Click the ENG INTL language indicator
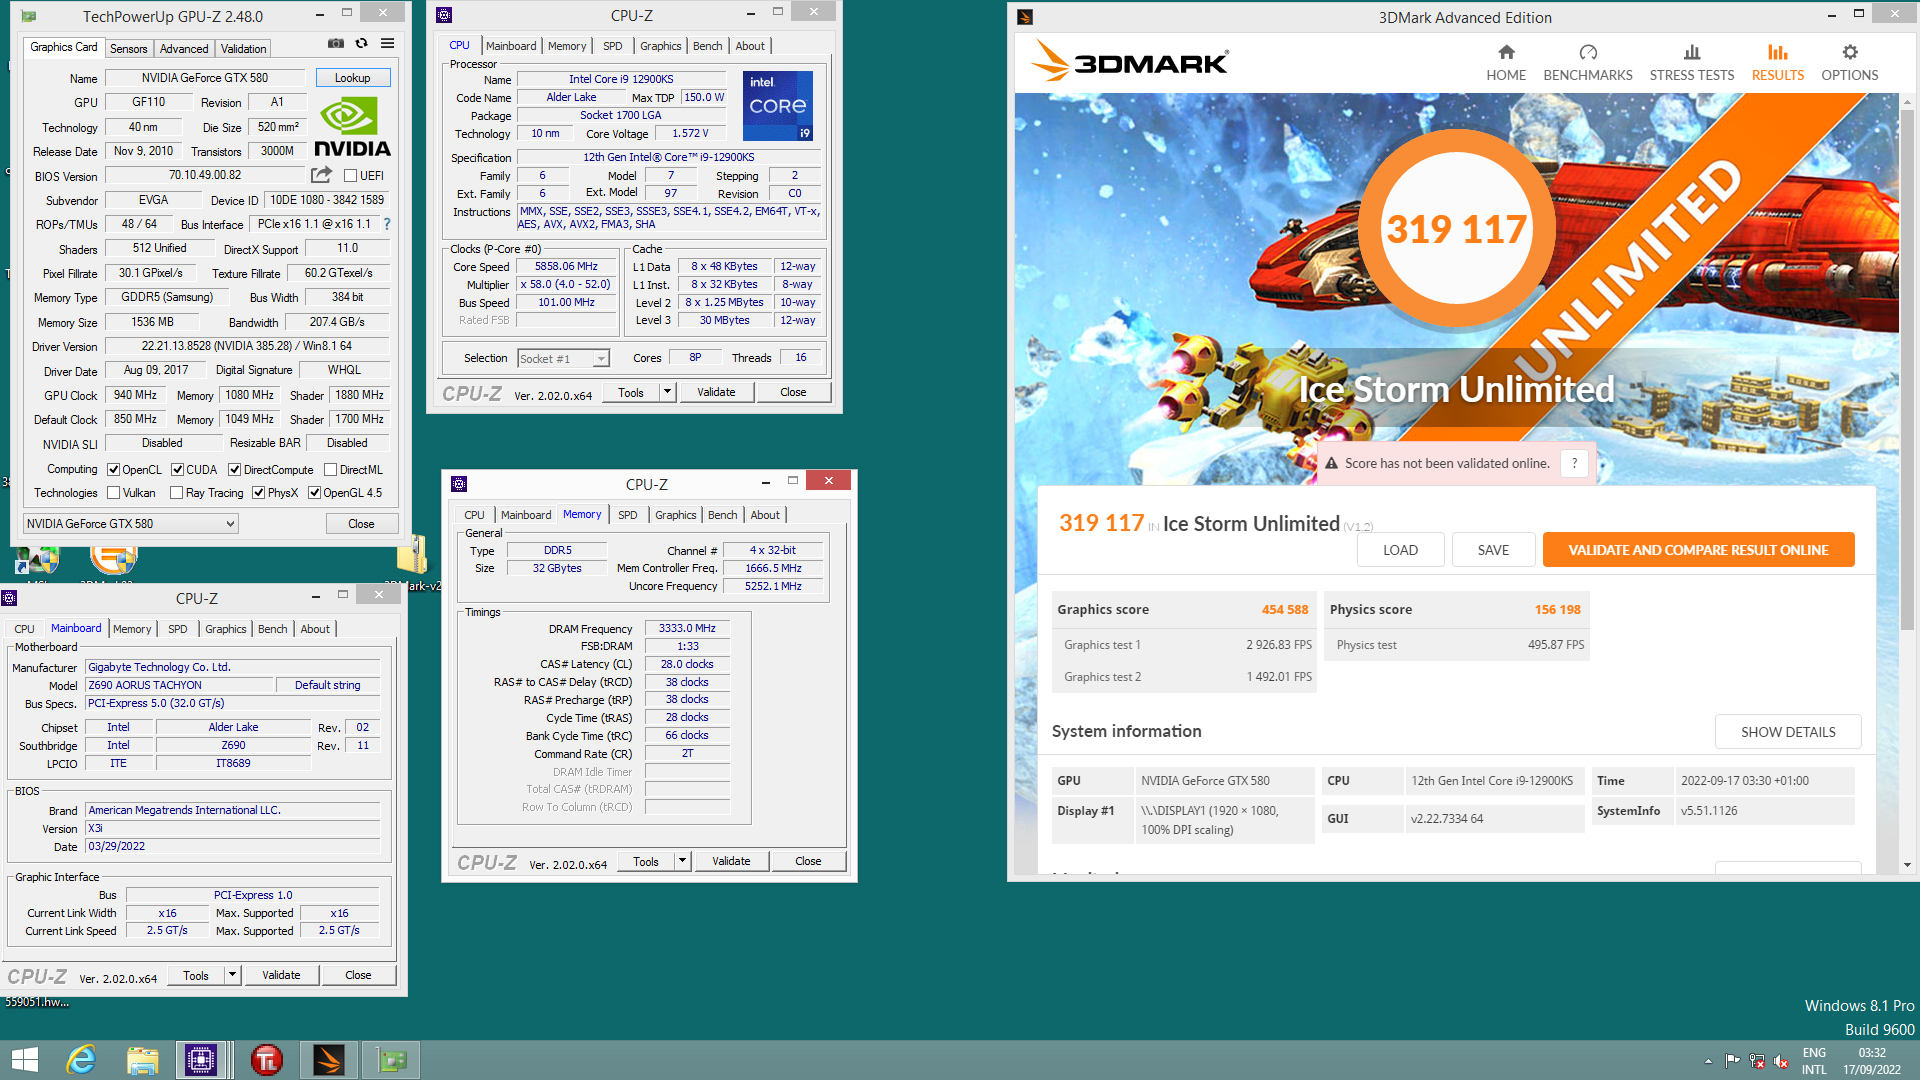Viewport: 1920px width, 1080px height. point(1814,1061)
